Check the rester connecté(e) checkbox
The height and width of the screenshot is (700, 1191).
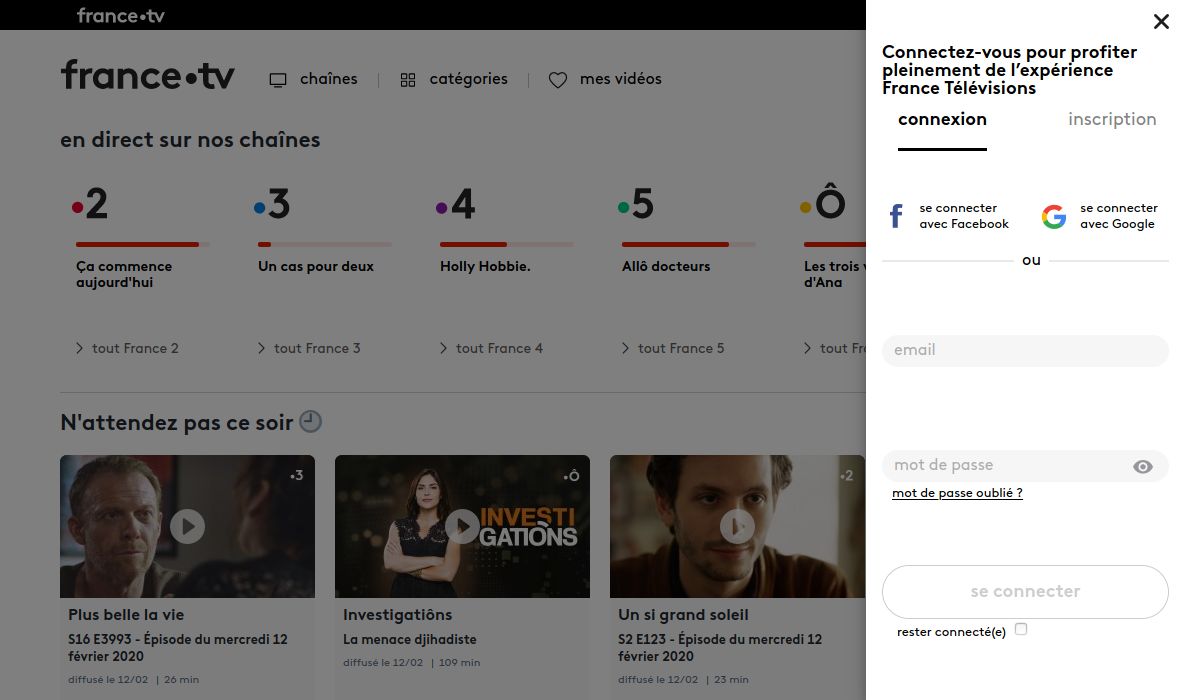pyautogui.click(x=1021, y=627)
